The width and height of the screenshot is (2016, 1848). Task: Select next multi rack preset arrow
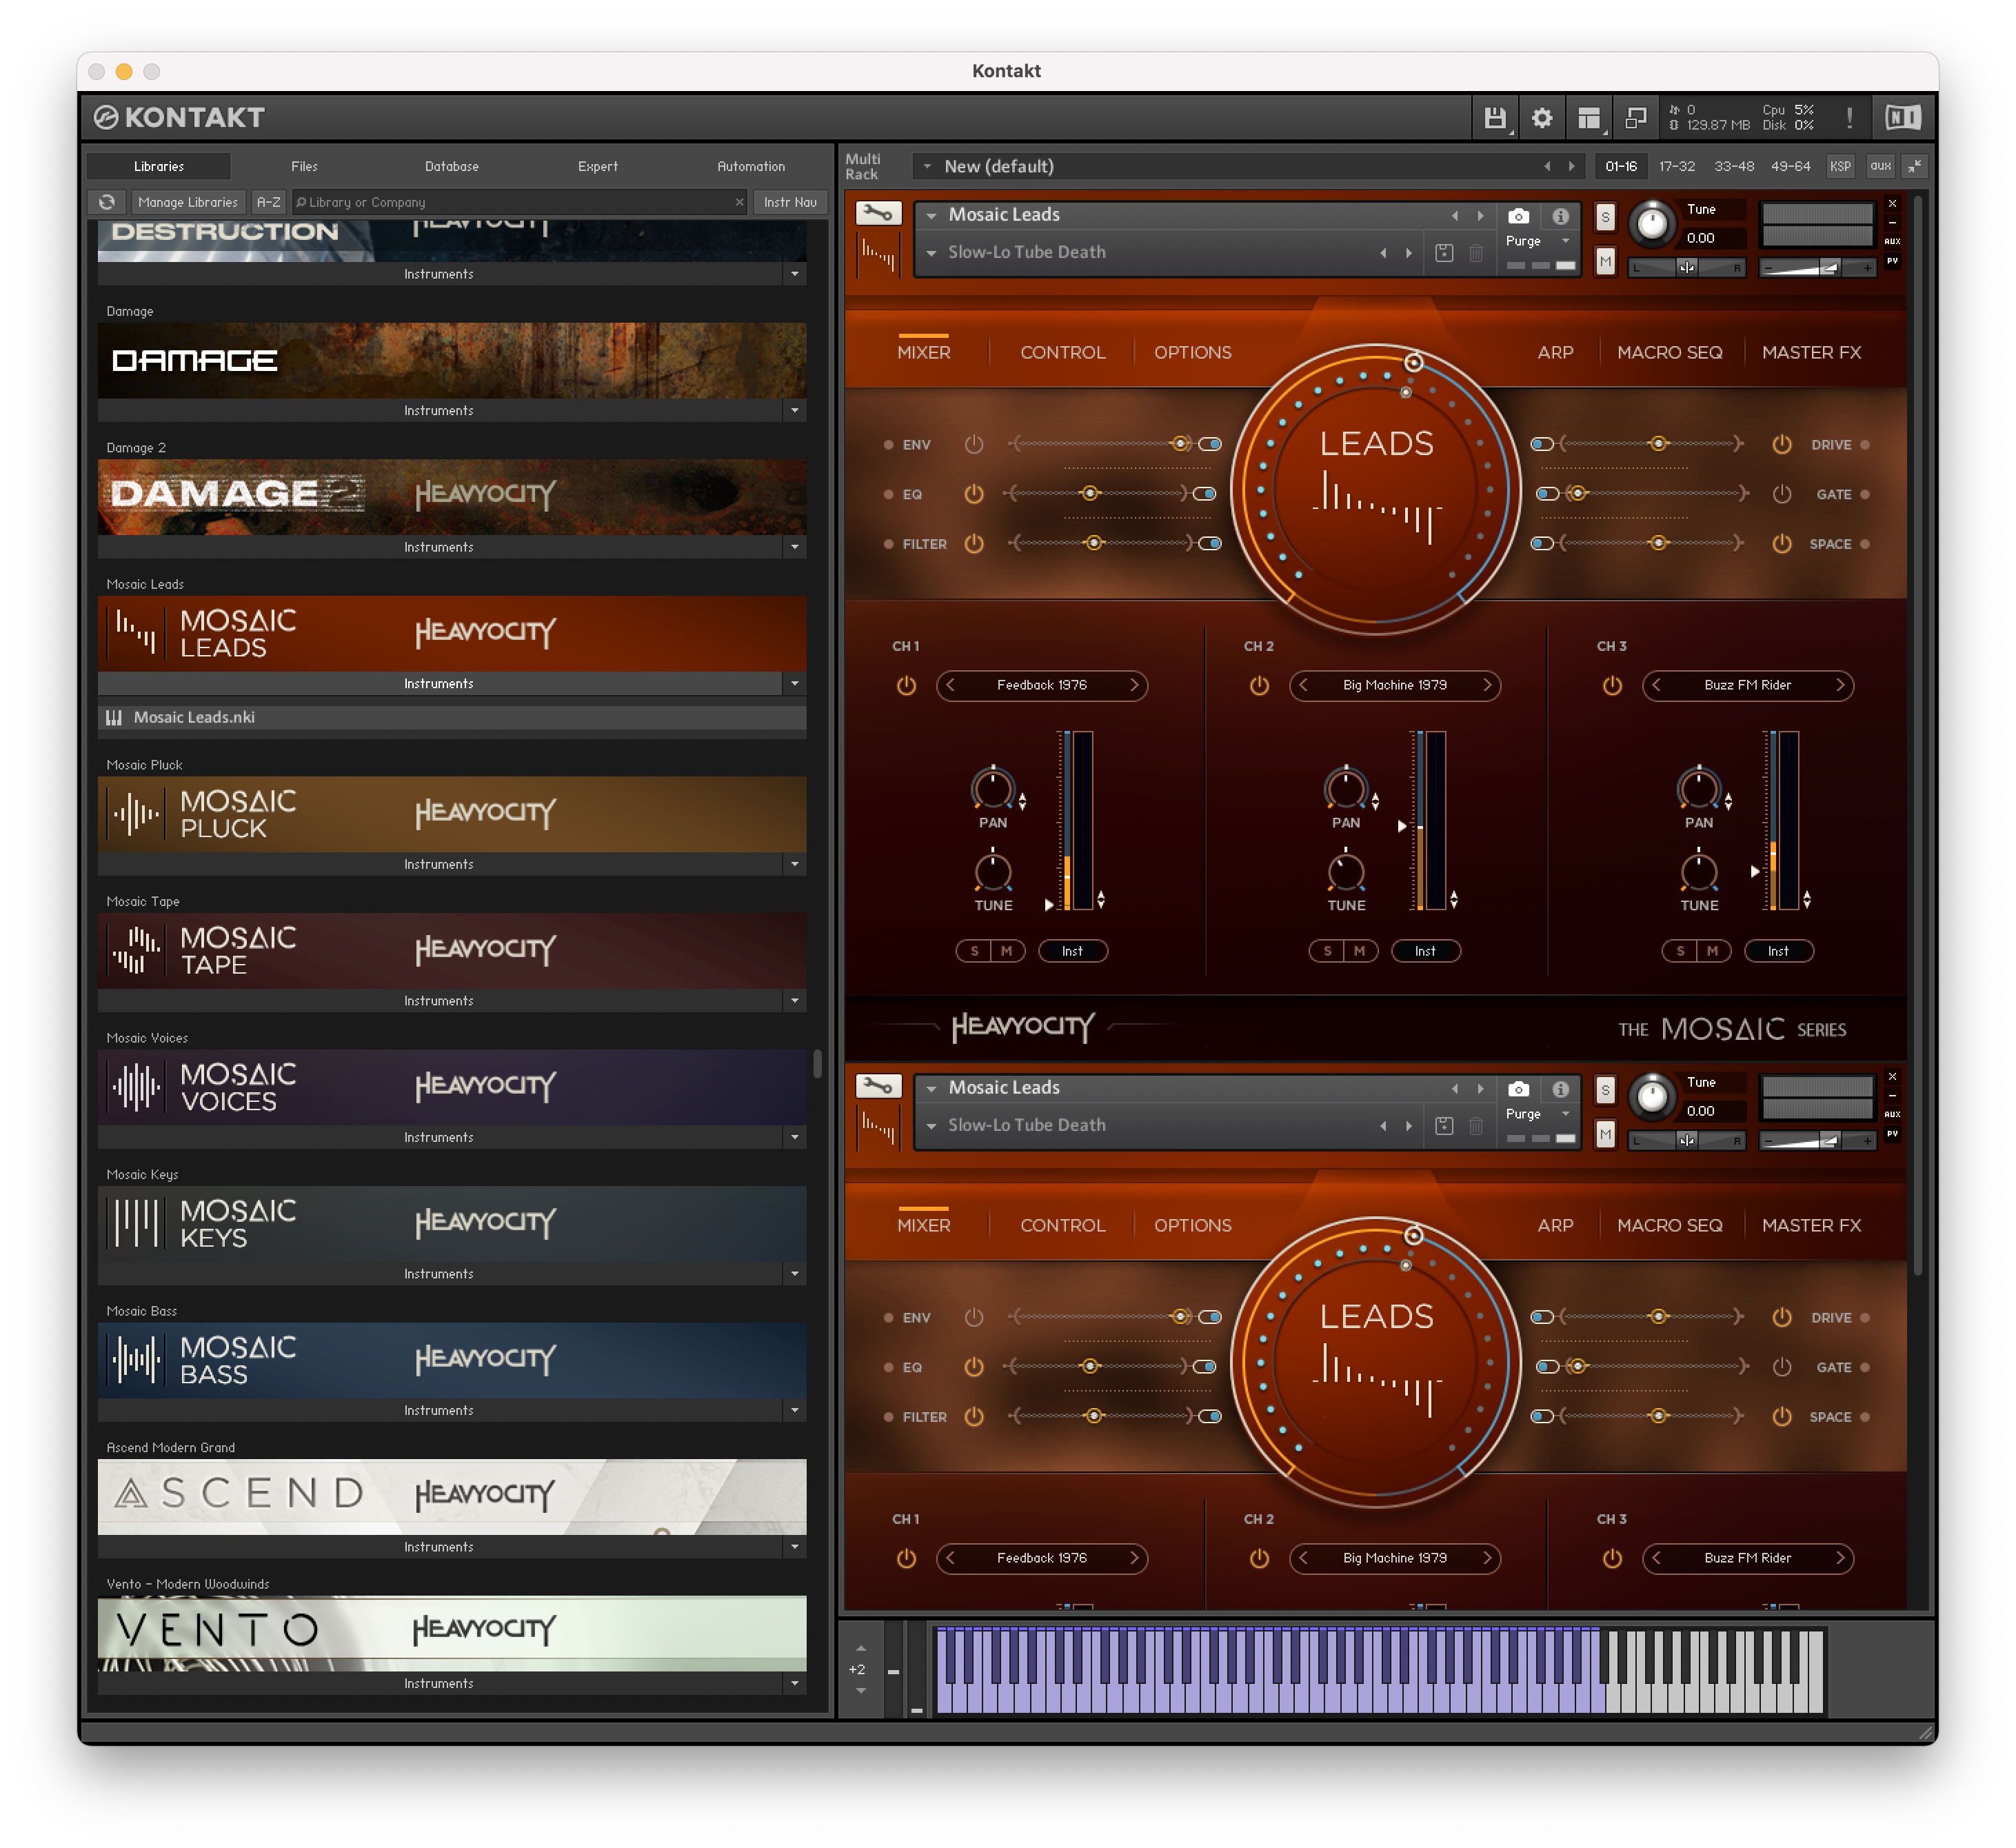coord(1571,166)
